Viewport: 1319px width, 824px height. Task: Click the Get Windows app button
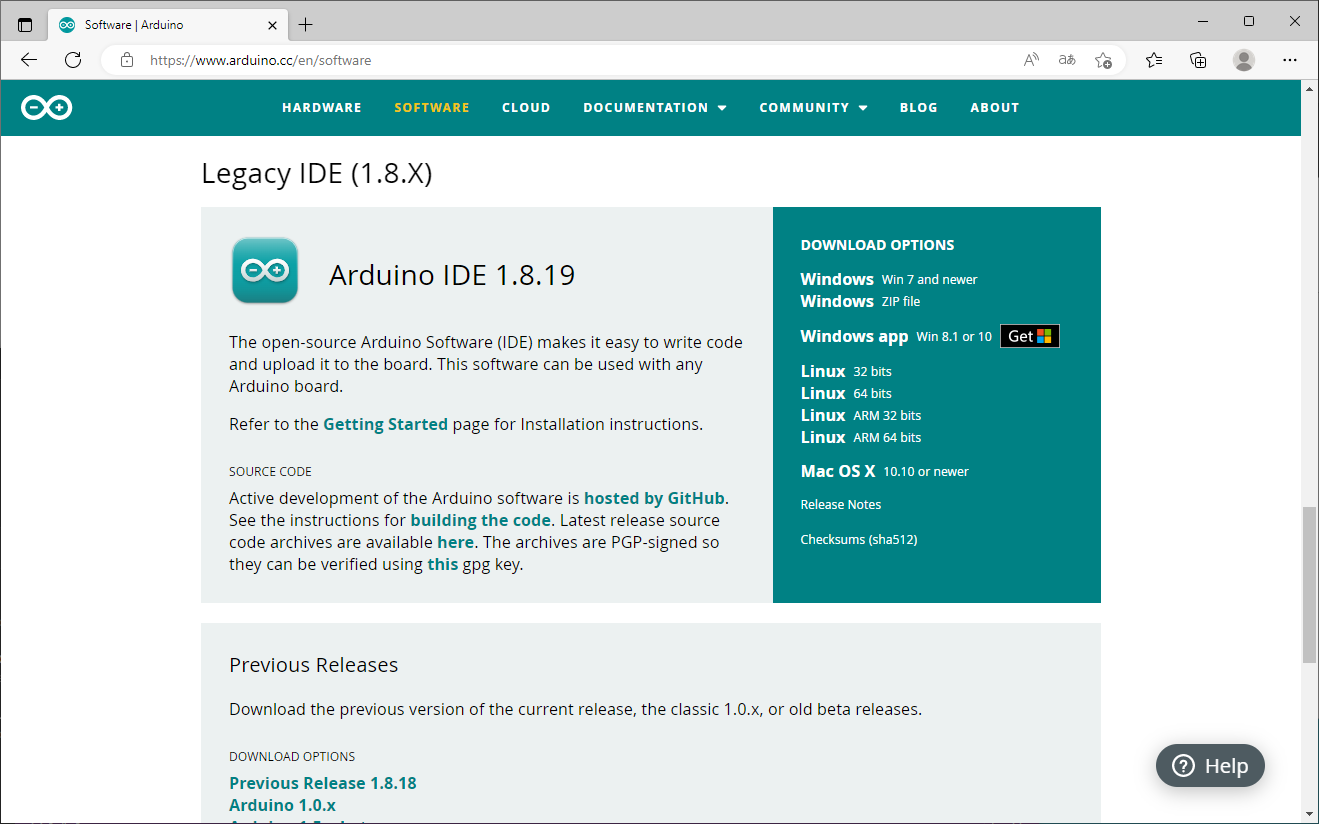[x=1029, y=336]
